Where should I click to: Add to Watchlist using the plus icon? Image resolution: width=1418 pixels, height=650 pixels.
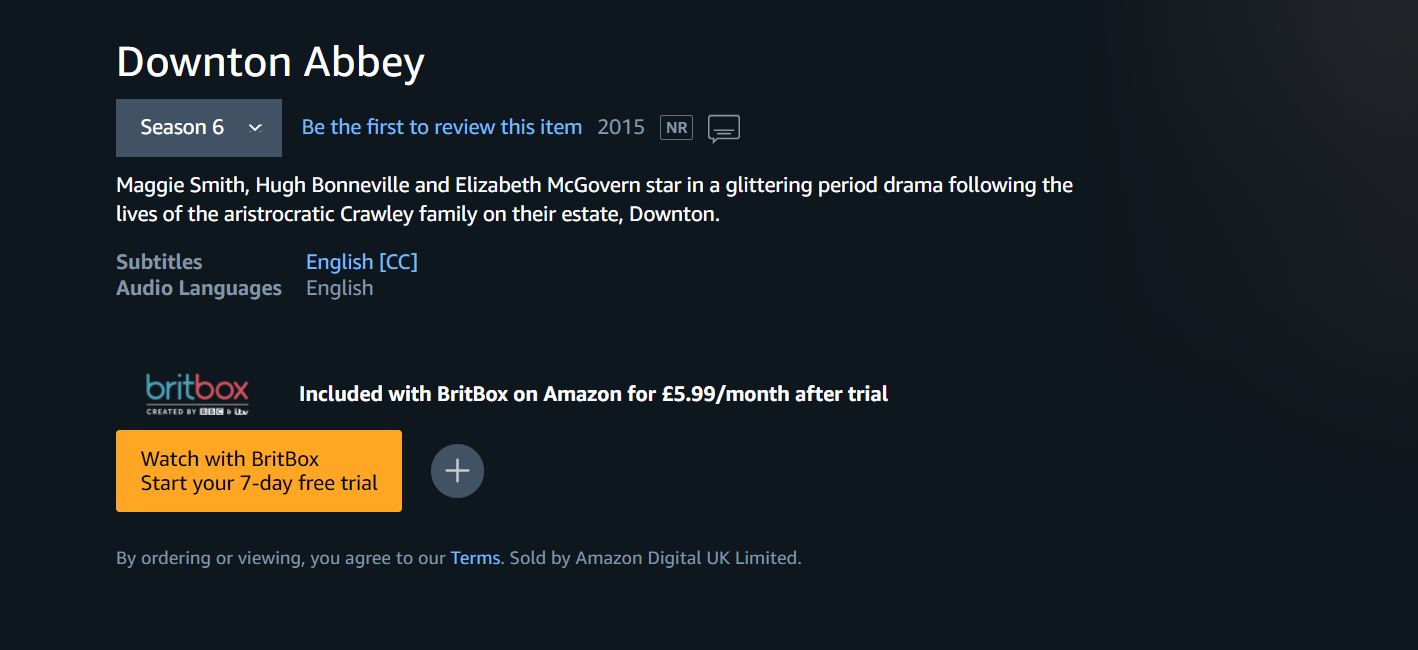pos(457,471)
